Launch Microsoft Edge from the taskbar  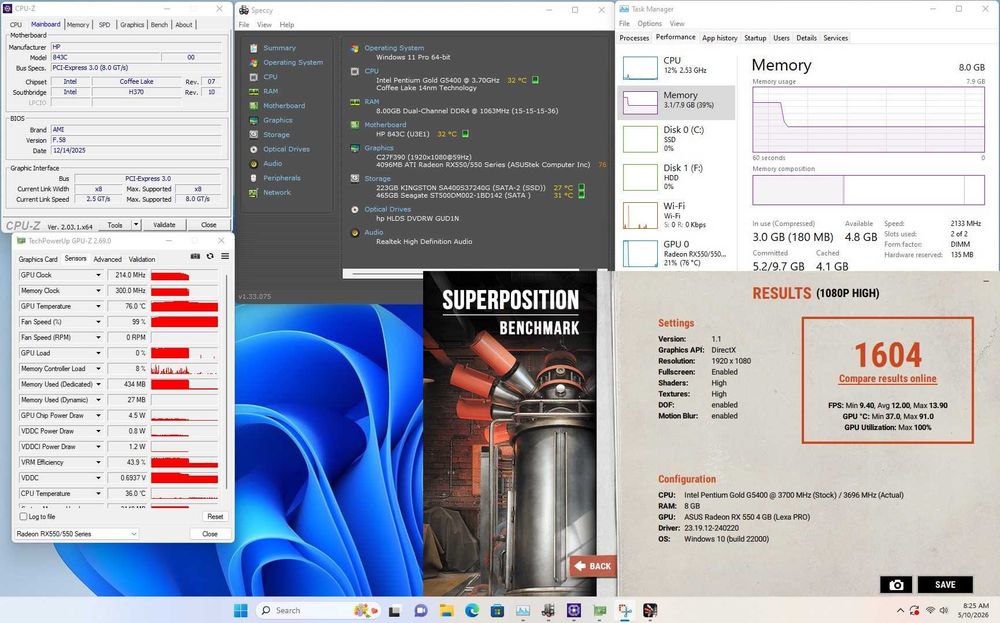click(x=471, y=610)
